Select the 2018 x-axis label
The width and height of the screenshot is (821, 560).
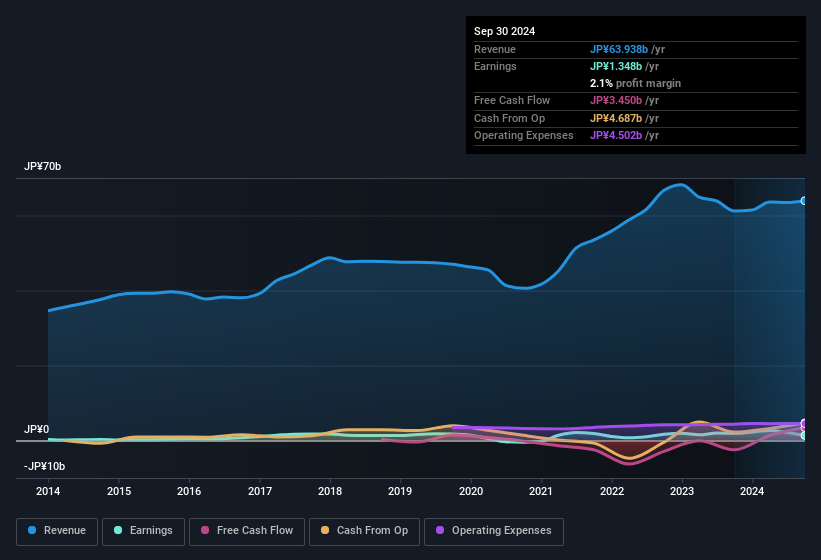pyautogui.click(x=330, y=491)
